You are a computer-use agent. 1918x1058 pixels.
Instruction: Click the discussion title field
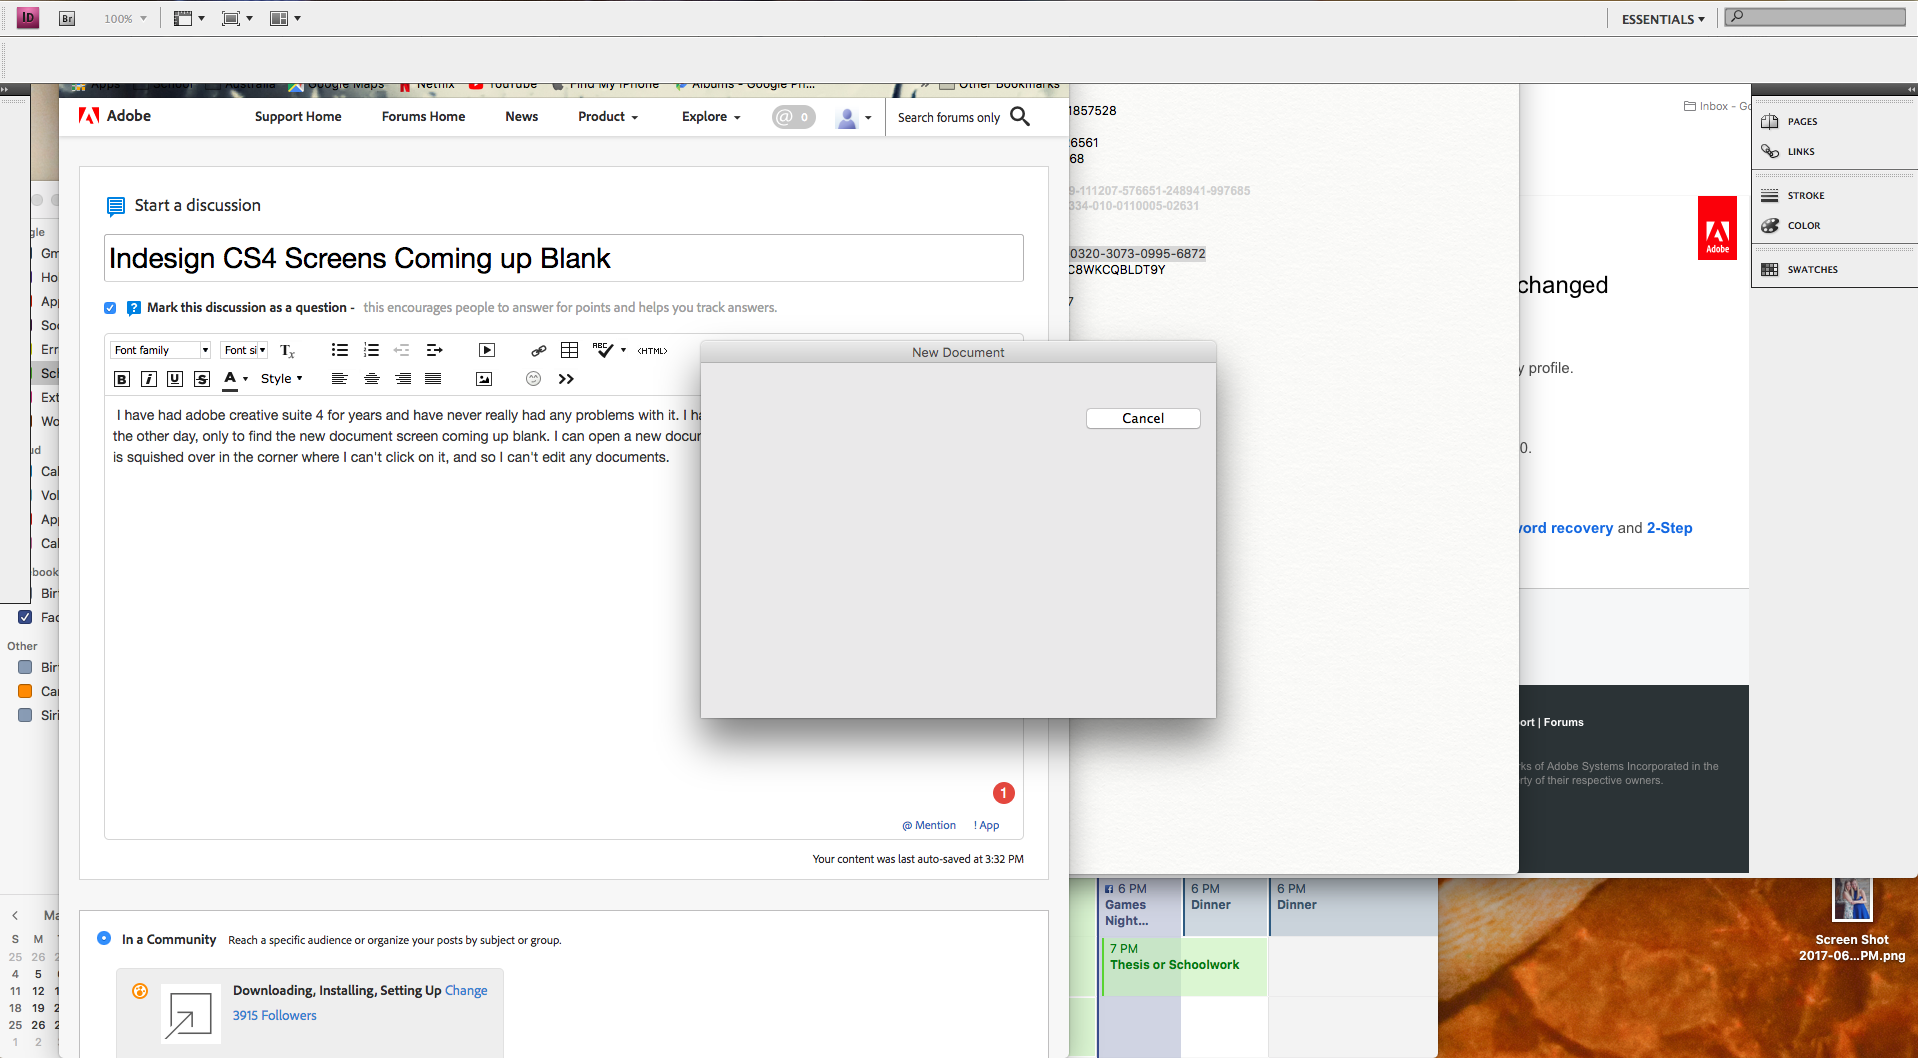tap(564, 258)
